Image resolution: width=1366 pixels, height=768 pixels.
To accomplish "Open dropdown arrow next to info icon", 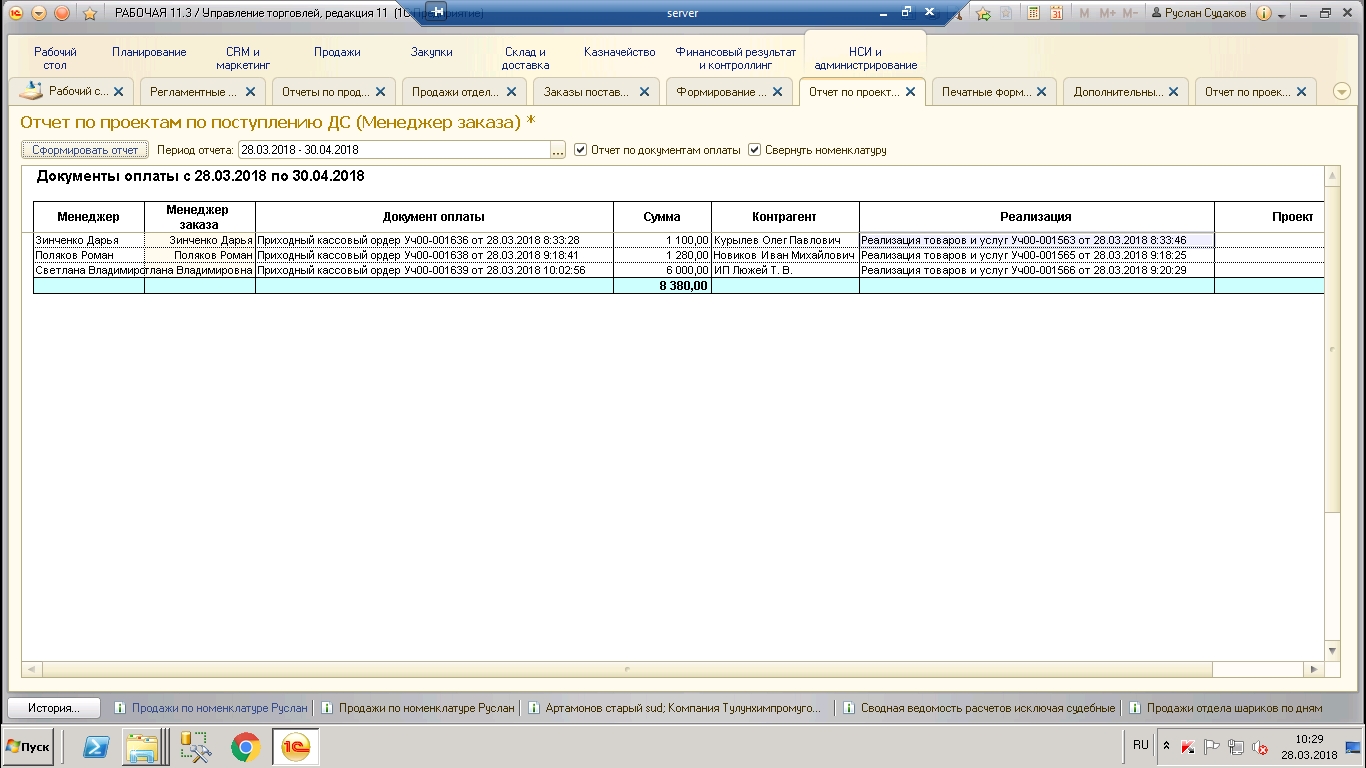I will [x=1281, y=13].
